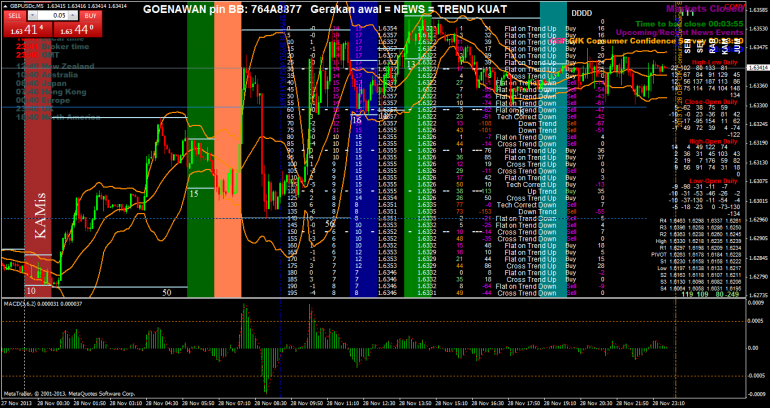770x408 pixels.
Task: Click the High-Open Daily table heading
Action: [713, 141]
